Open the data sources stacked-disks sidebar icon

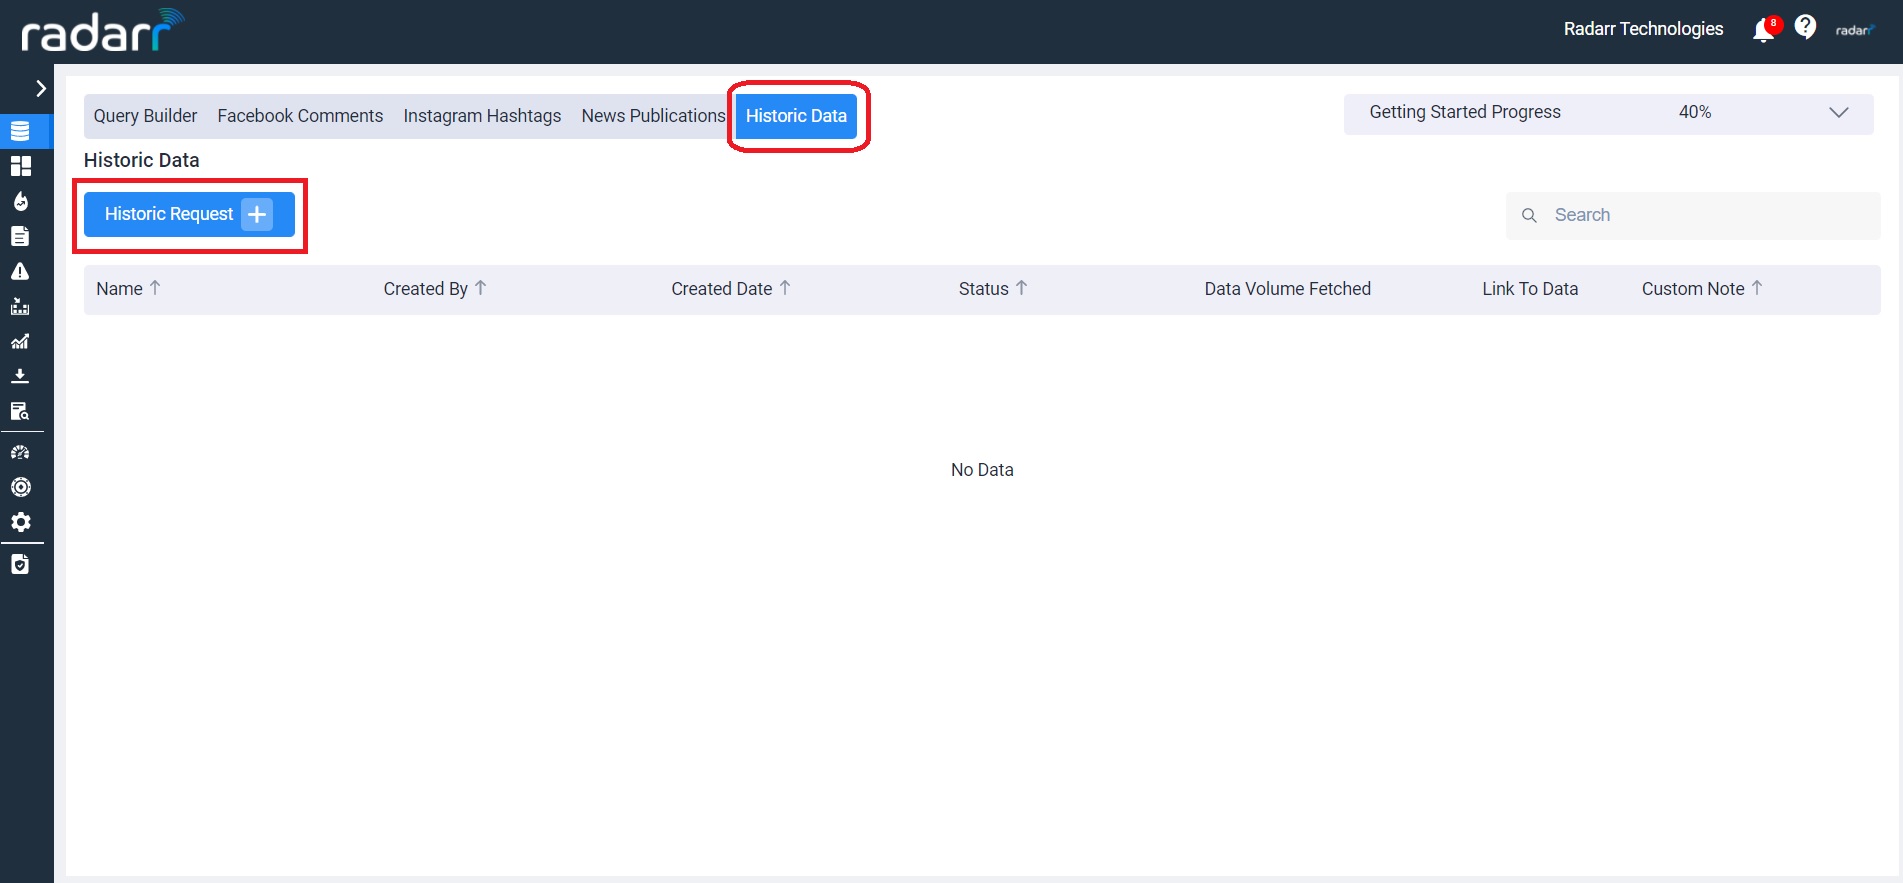pos(20,131)
